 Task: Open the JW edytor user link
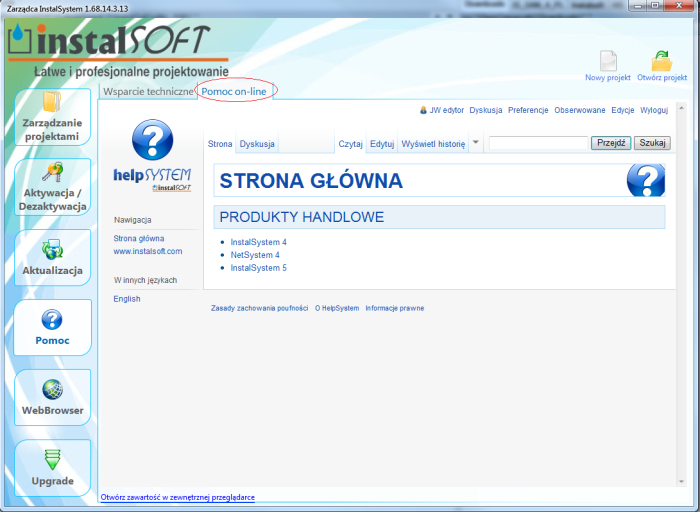446,110
